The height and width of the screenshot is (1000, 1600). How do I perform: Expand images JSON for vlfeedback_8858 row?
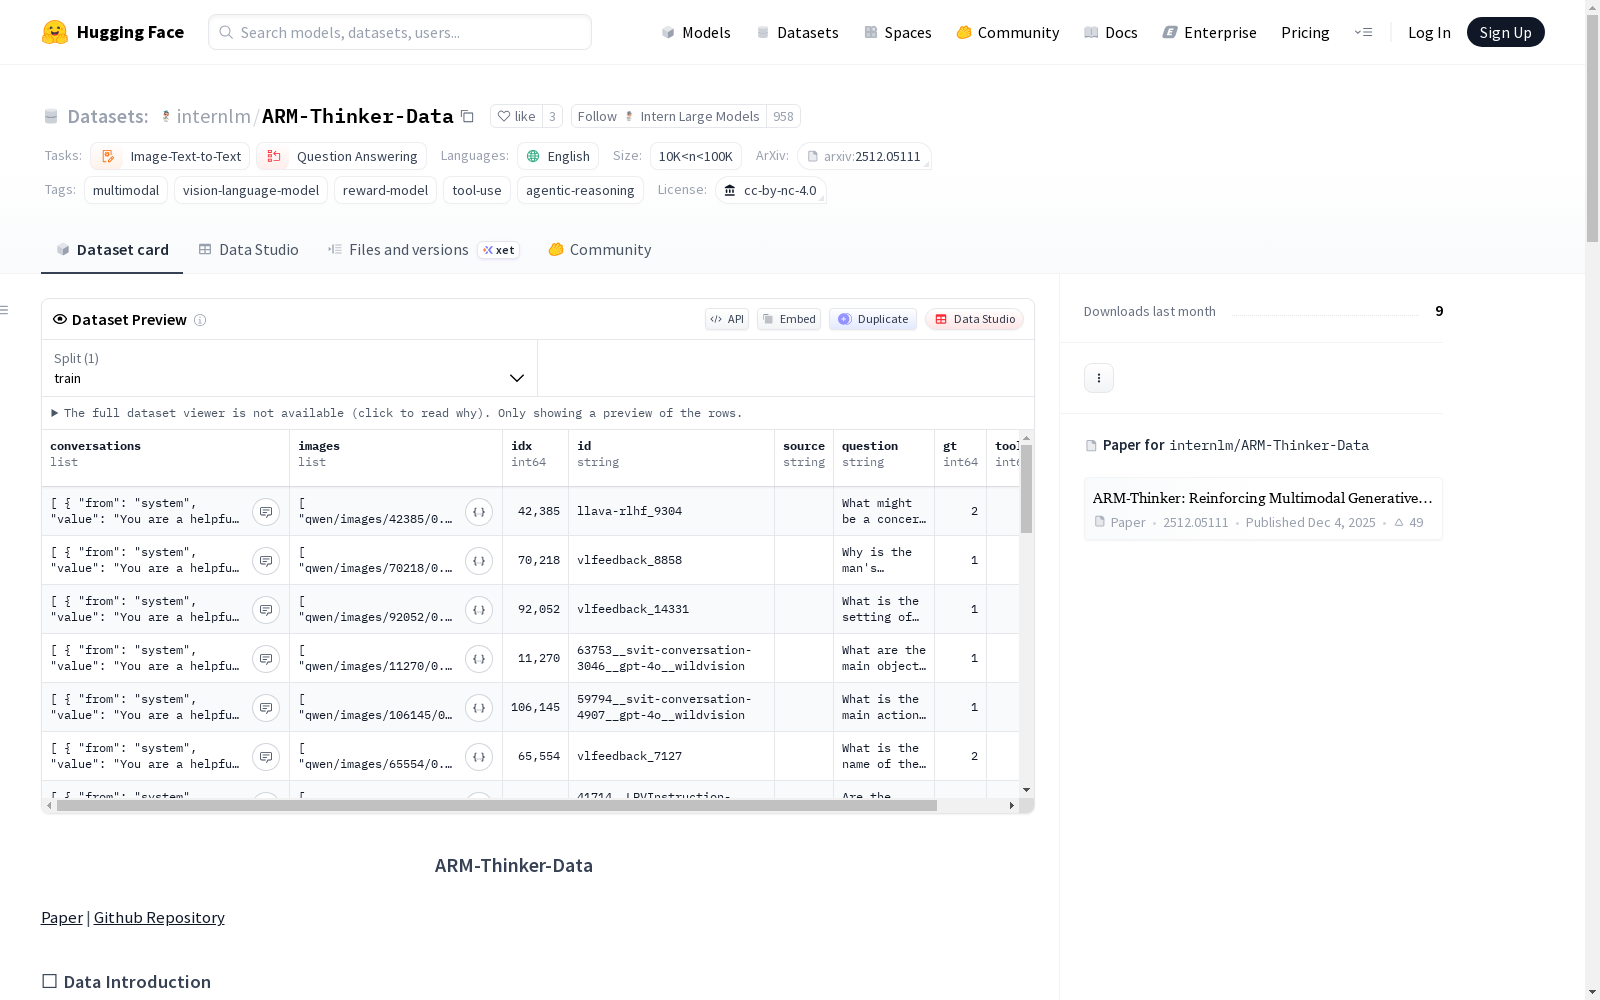479,560
